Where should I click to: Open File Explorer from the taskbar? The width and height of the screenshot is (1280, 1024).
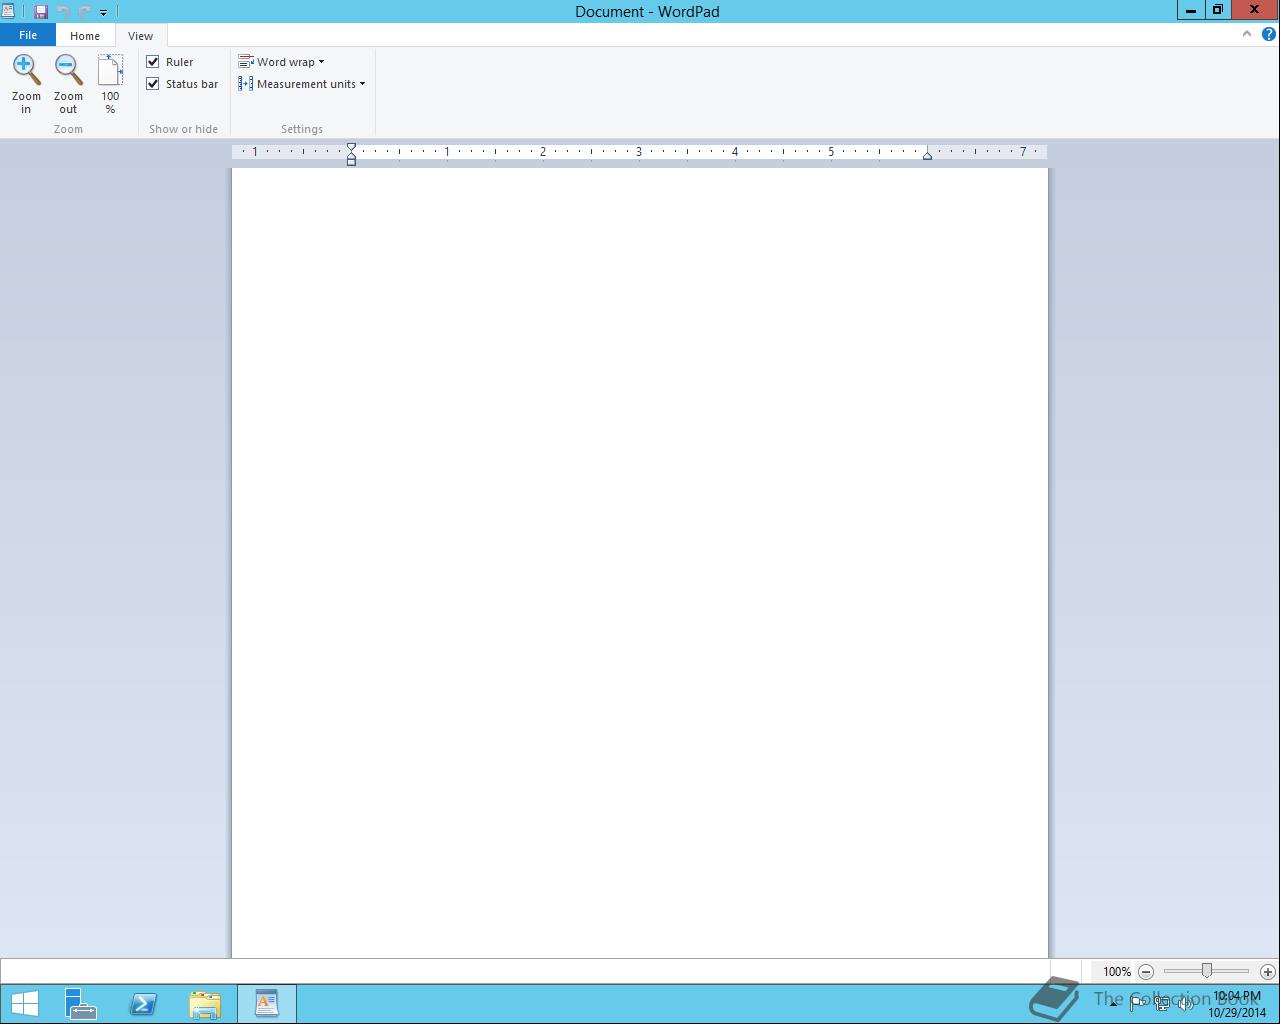click(x=205, y=1003)
